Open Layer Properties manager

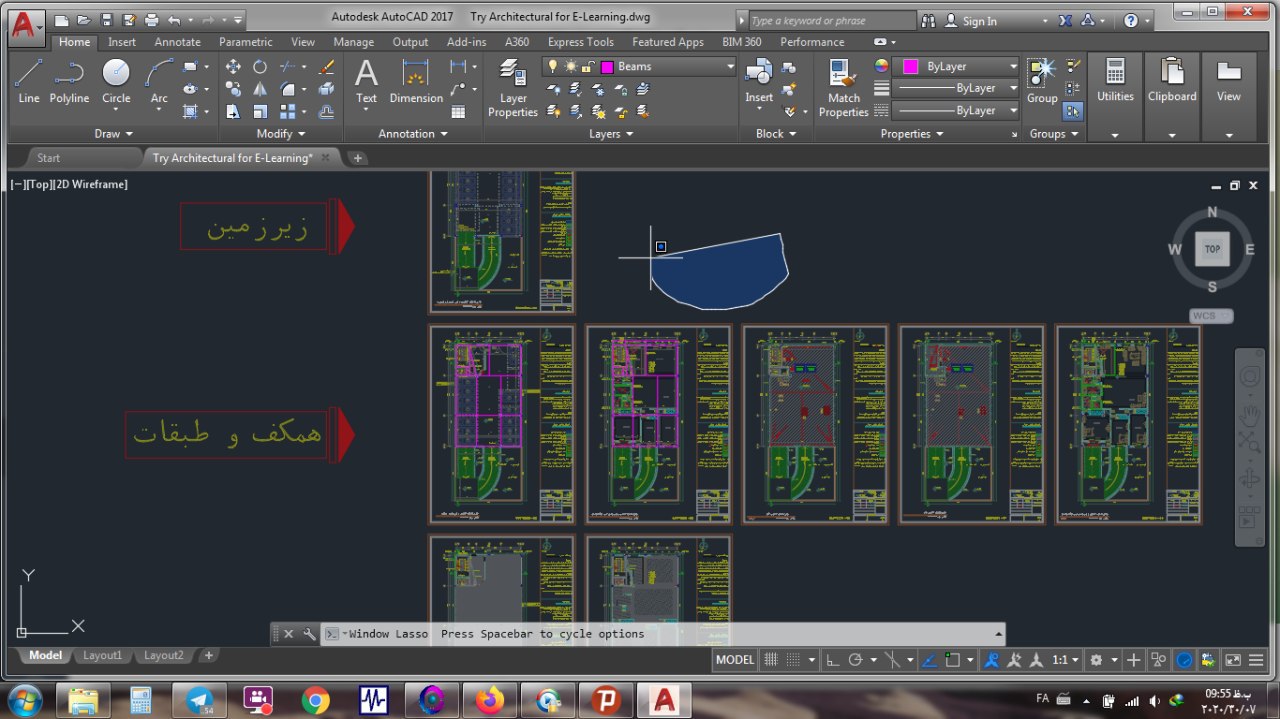point(513,88)
